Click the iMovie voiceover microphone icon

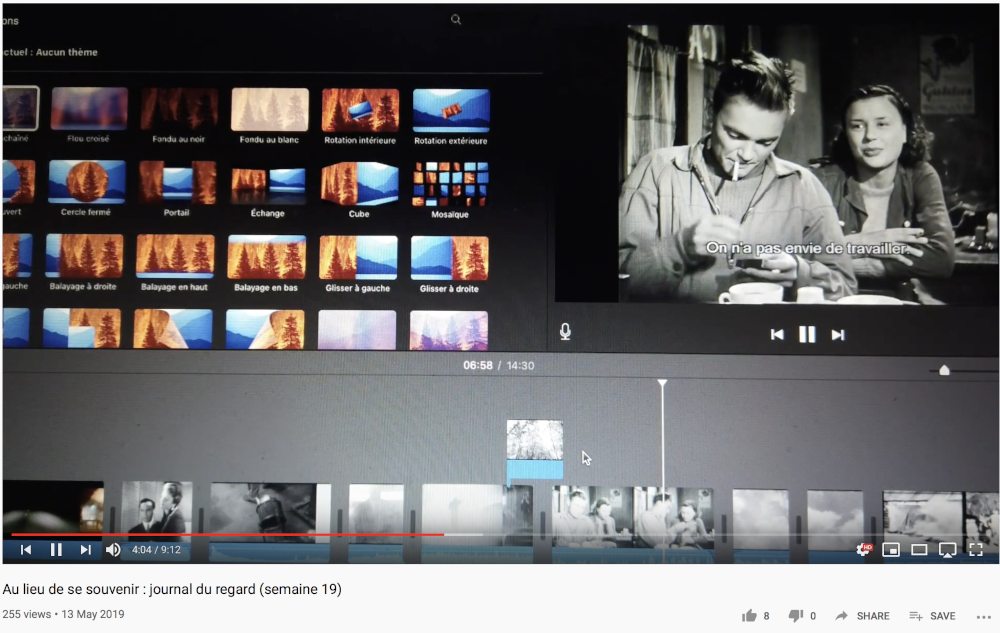[565, 332]
